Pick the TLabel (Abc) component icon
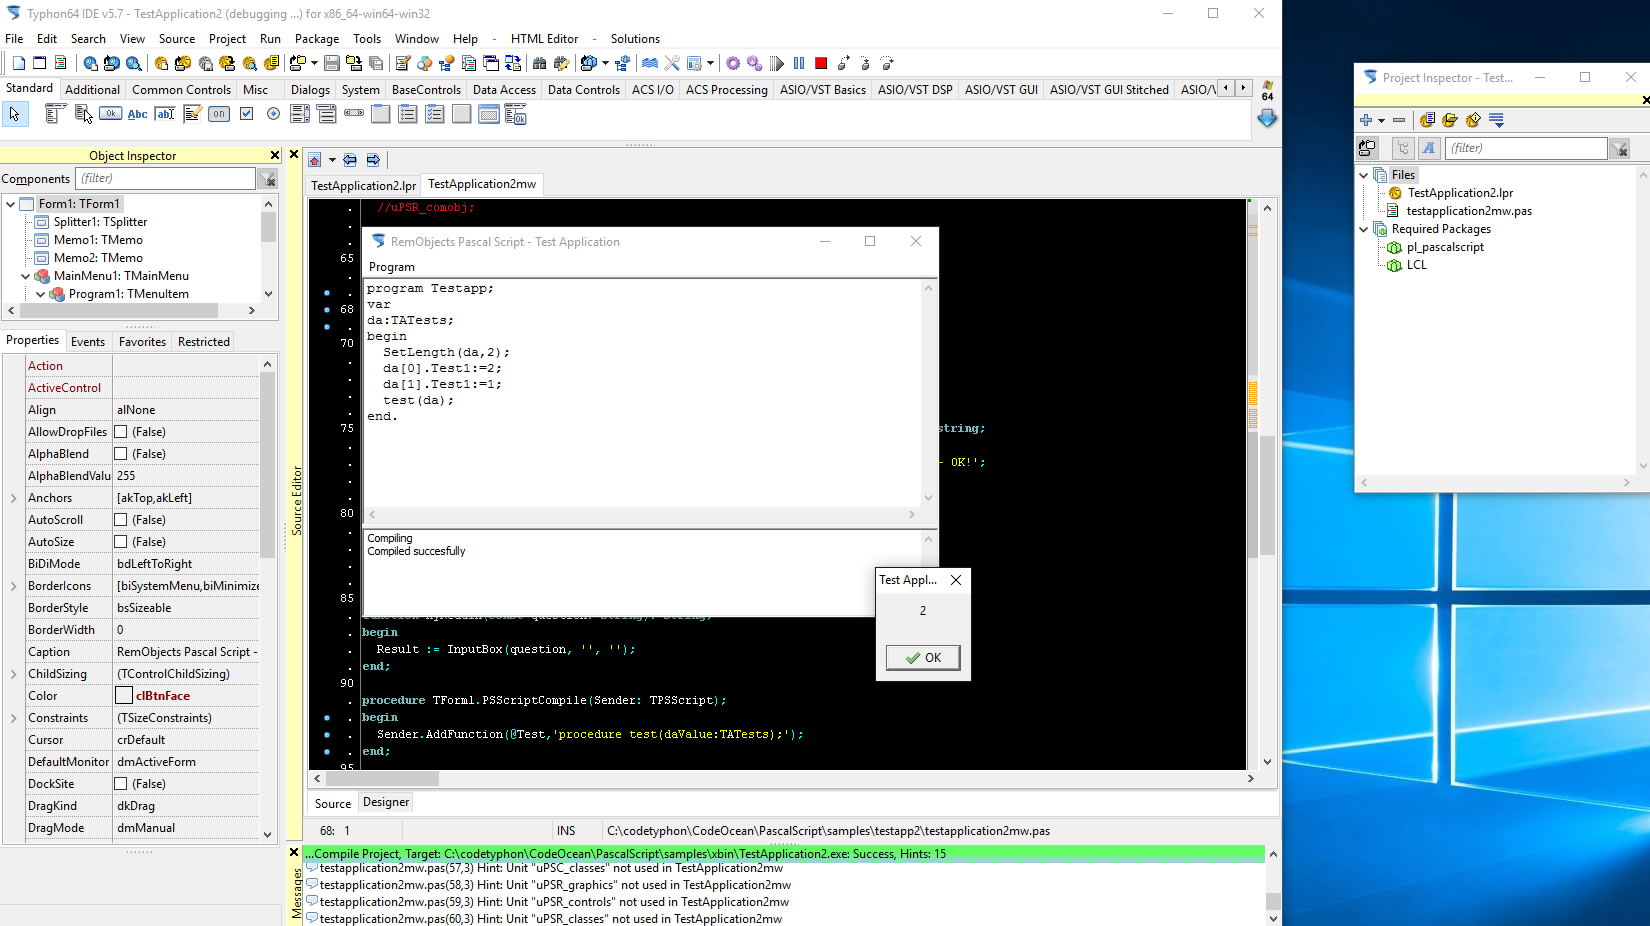 138,114
